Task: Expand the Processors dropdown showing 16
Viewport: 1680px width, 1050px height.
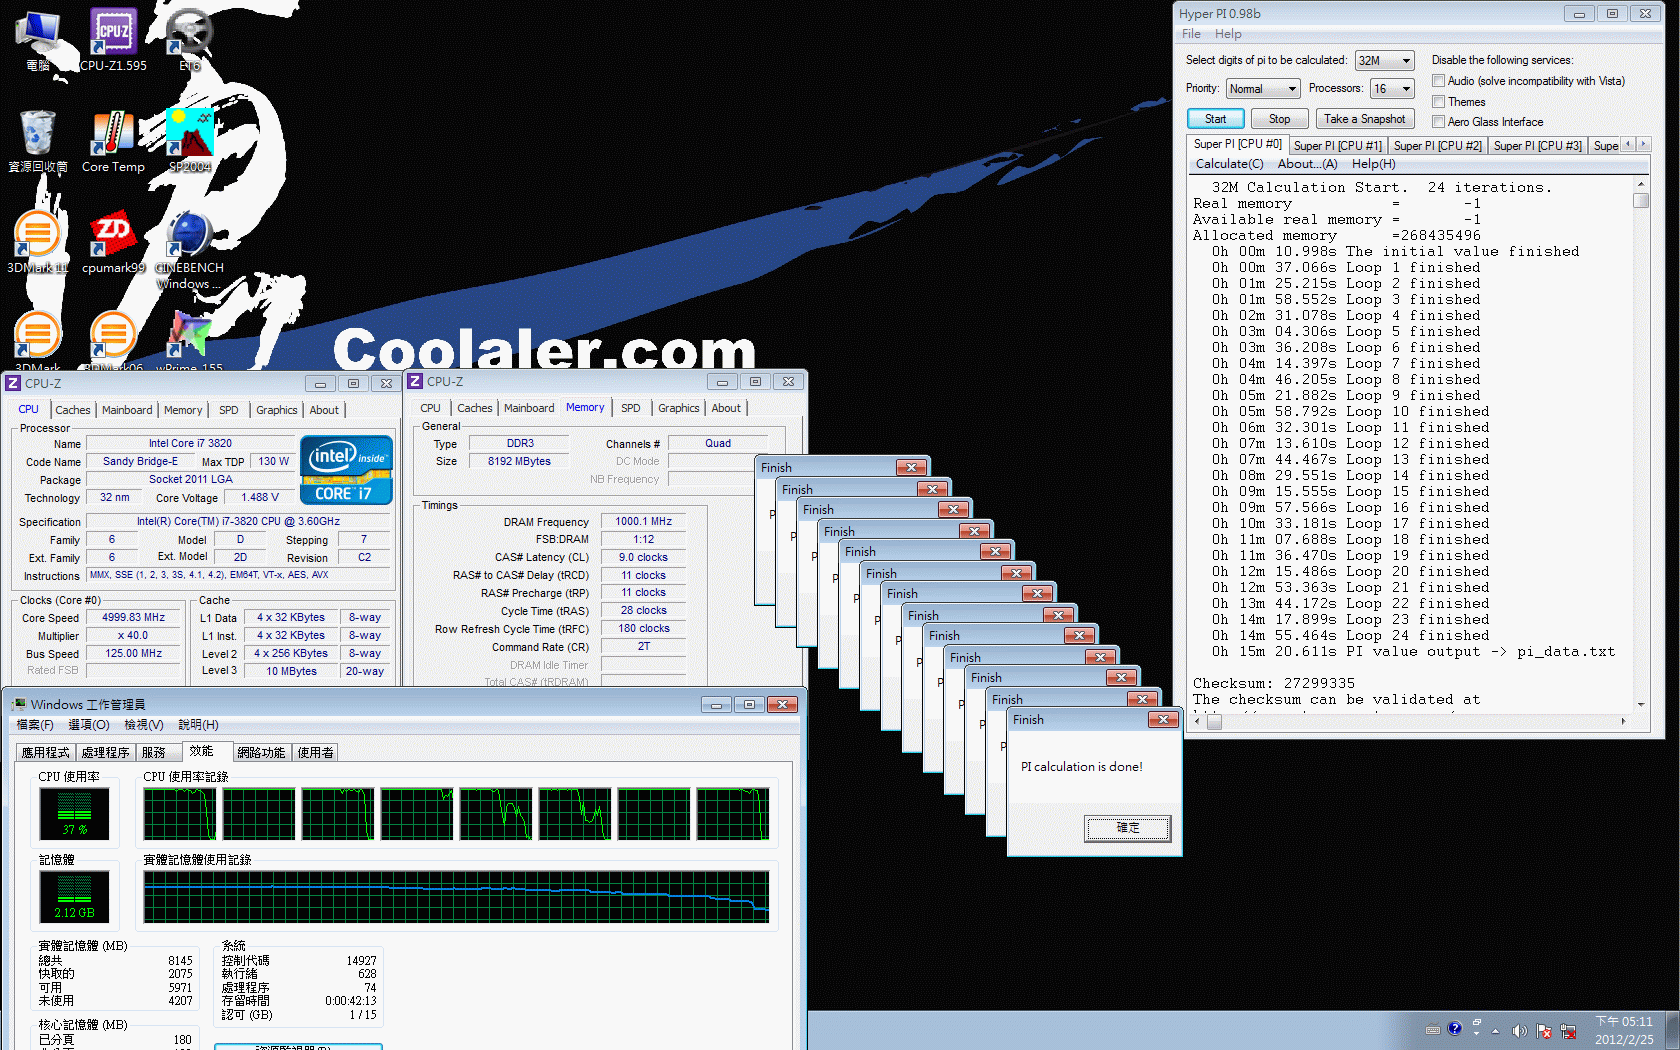Action: (x=1392, y=89)
